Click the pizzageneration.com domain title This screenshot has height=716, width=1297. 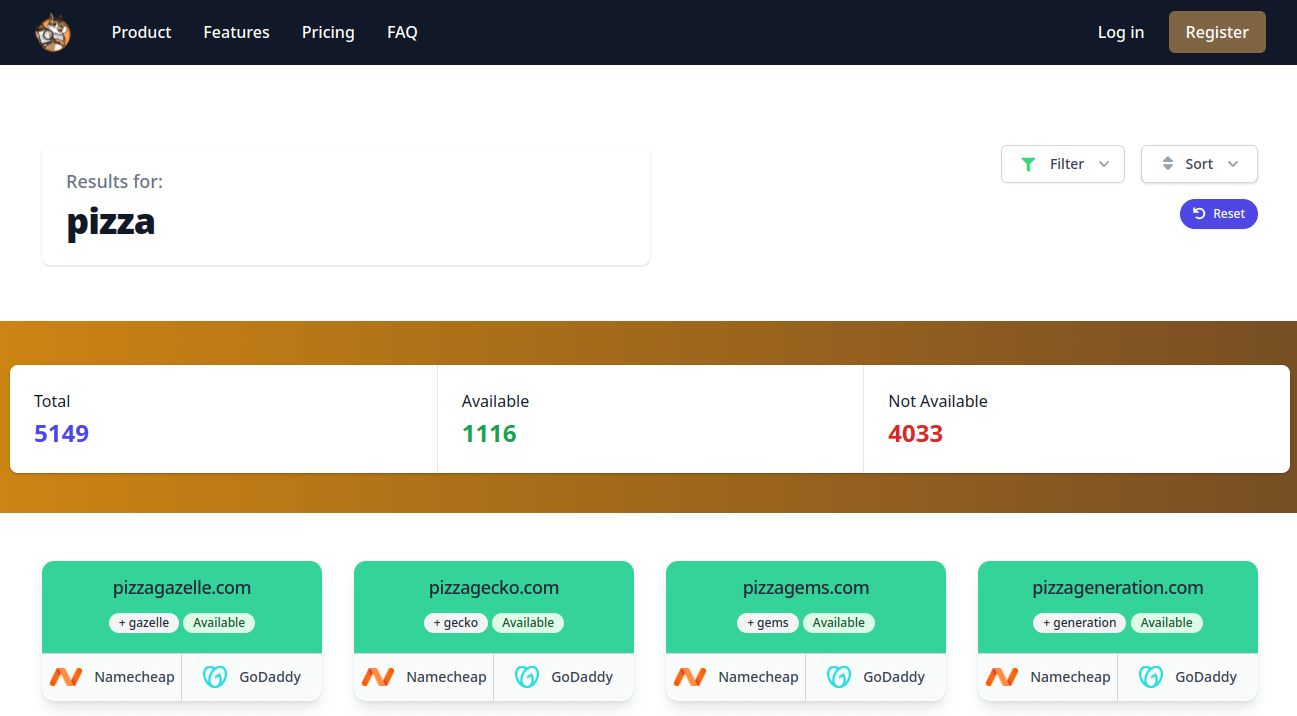[1118, 588]
